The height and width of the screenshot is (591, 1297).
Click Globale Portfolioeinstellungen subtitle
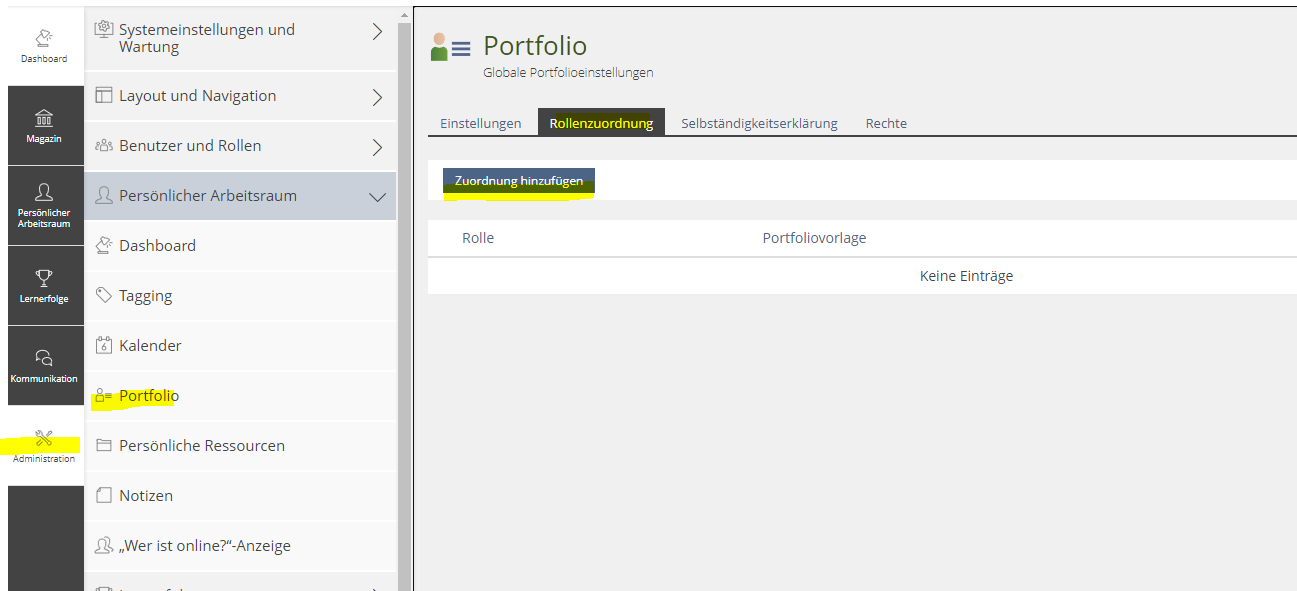pyautogui.click(x=568, y=73)
